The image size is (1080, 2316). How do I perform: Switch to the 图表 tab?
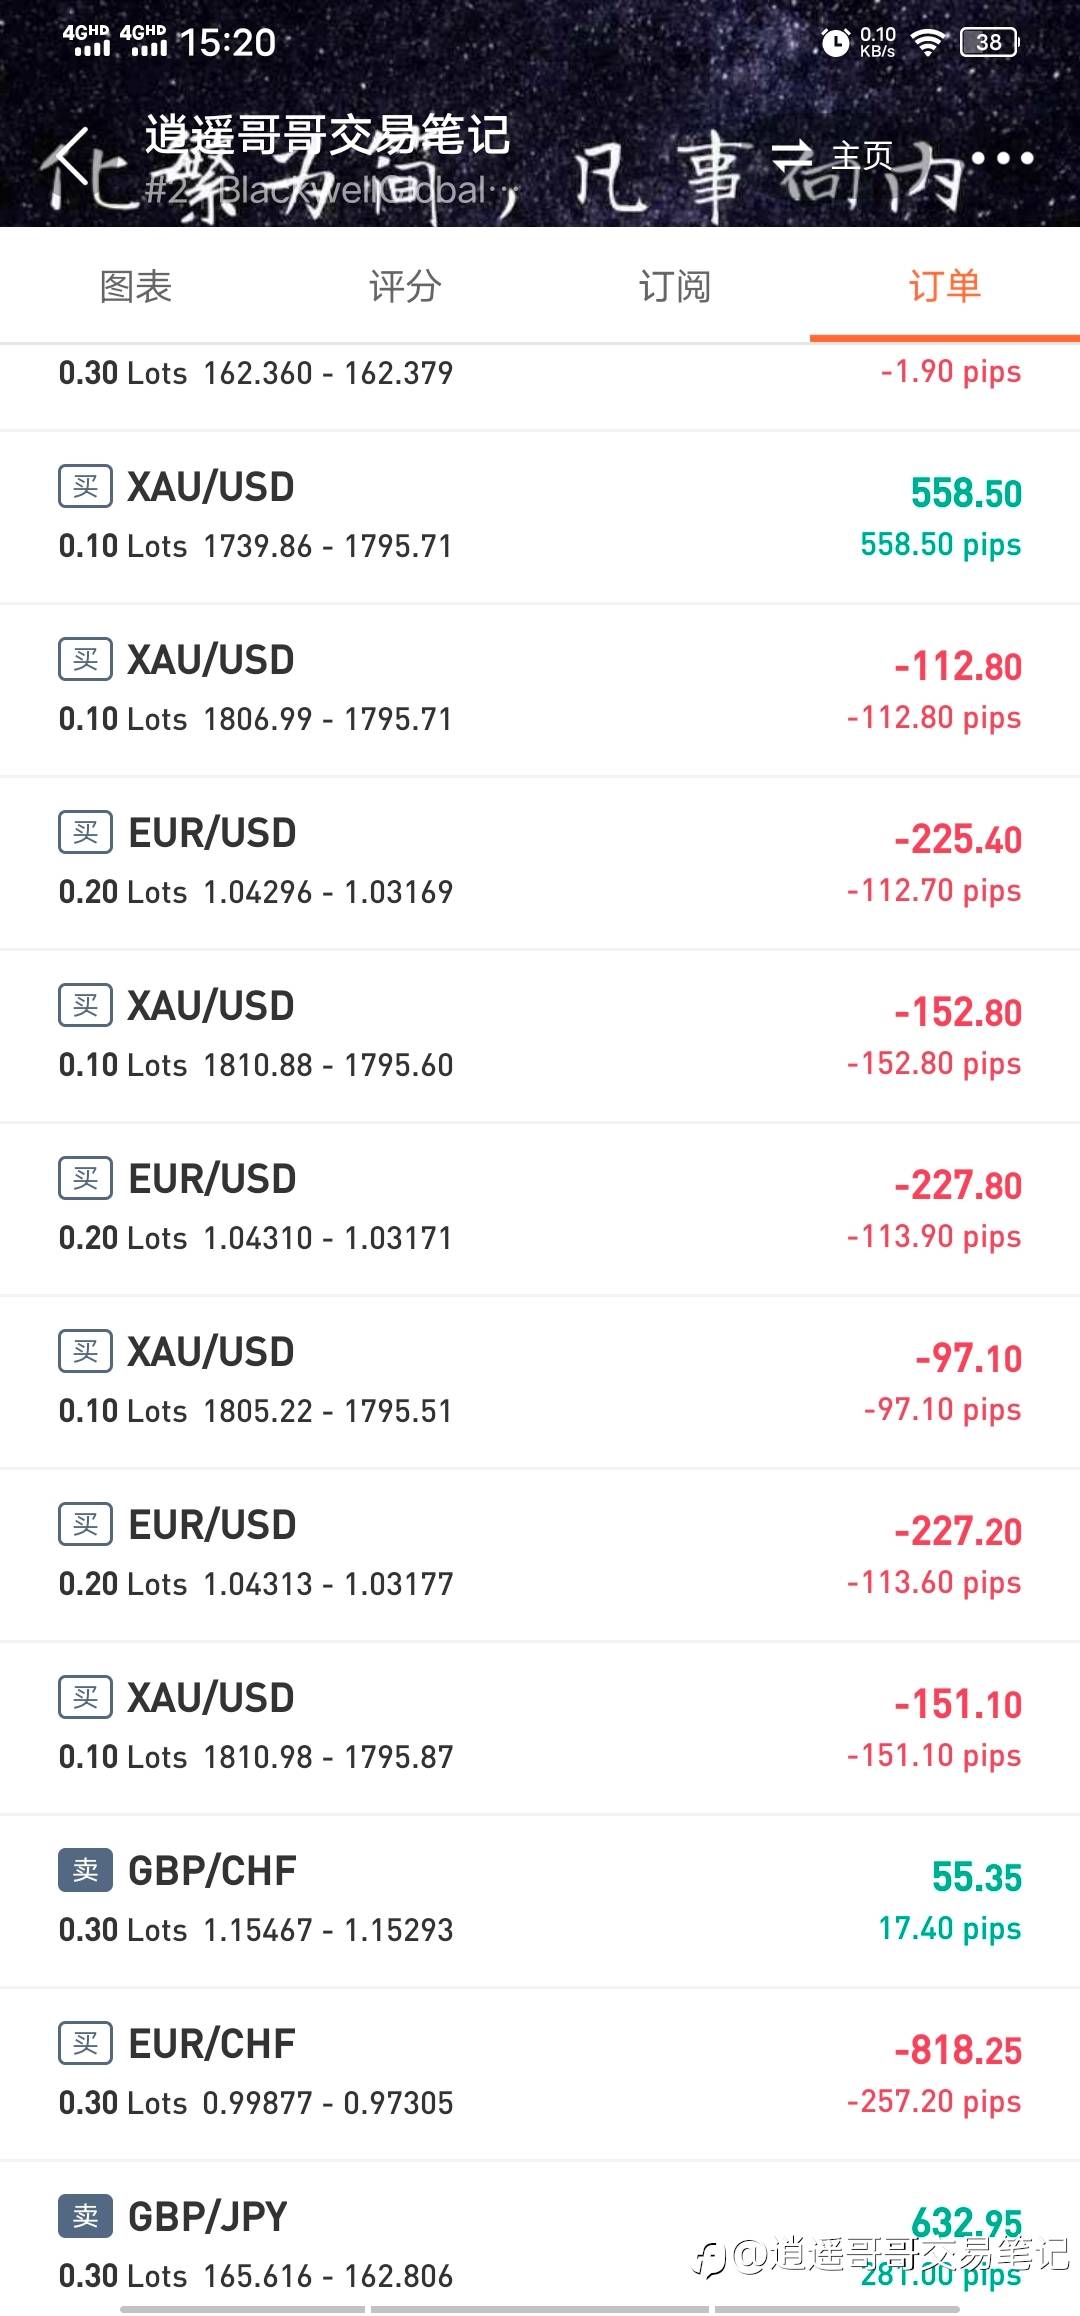click(x=136, y=287)
